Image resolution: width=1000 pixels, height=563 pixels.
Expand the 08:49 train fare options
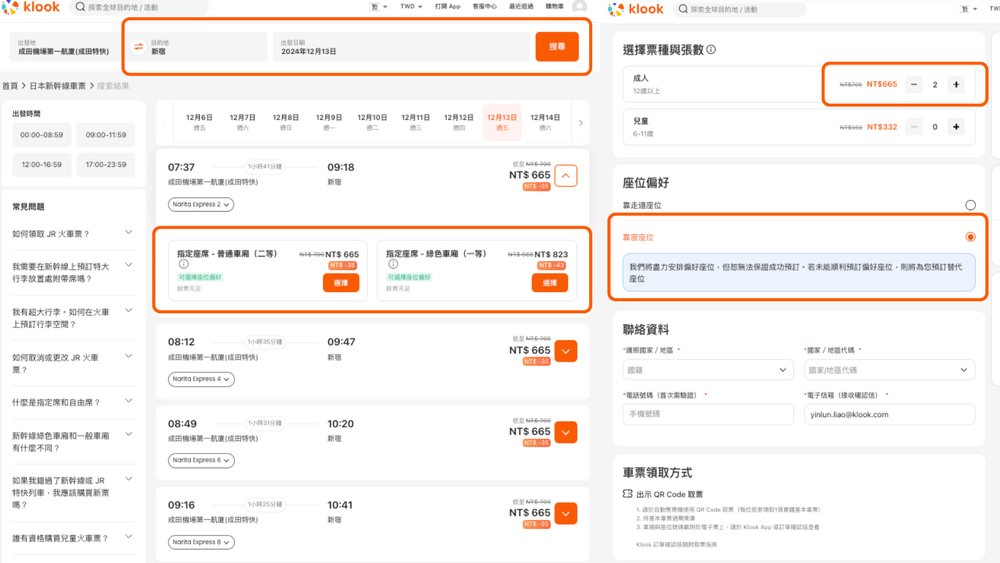pos(566,432)
